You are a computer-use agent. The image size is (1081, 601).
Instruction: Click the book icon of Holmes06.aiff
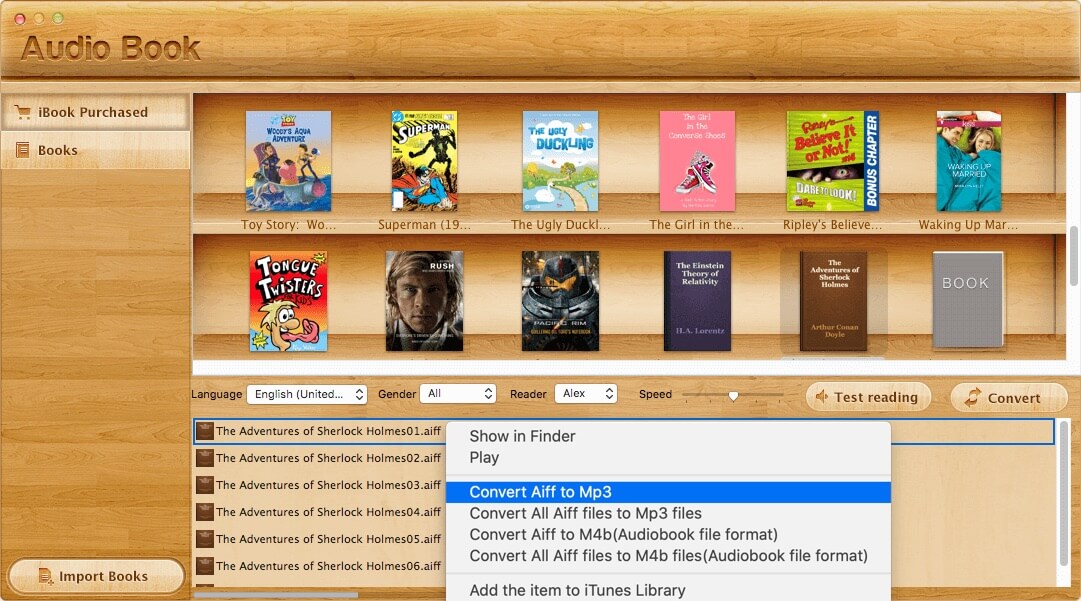pos(205,565)
